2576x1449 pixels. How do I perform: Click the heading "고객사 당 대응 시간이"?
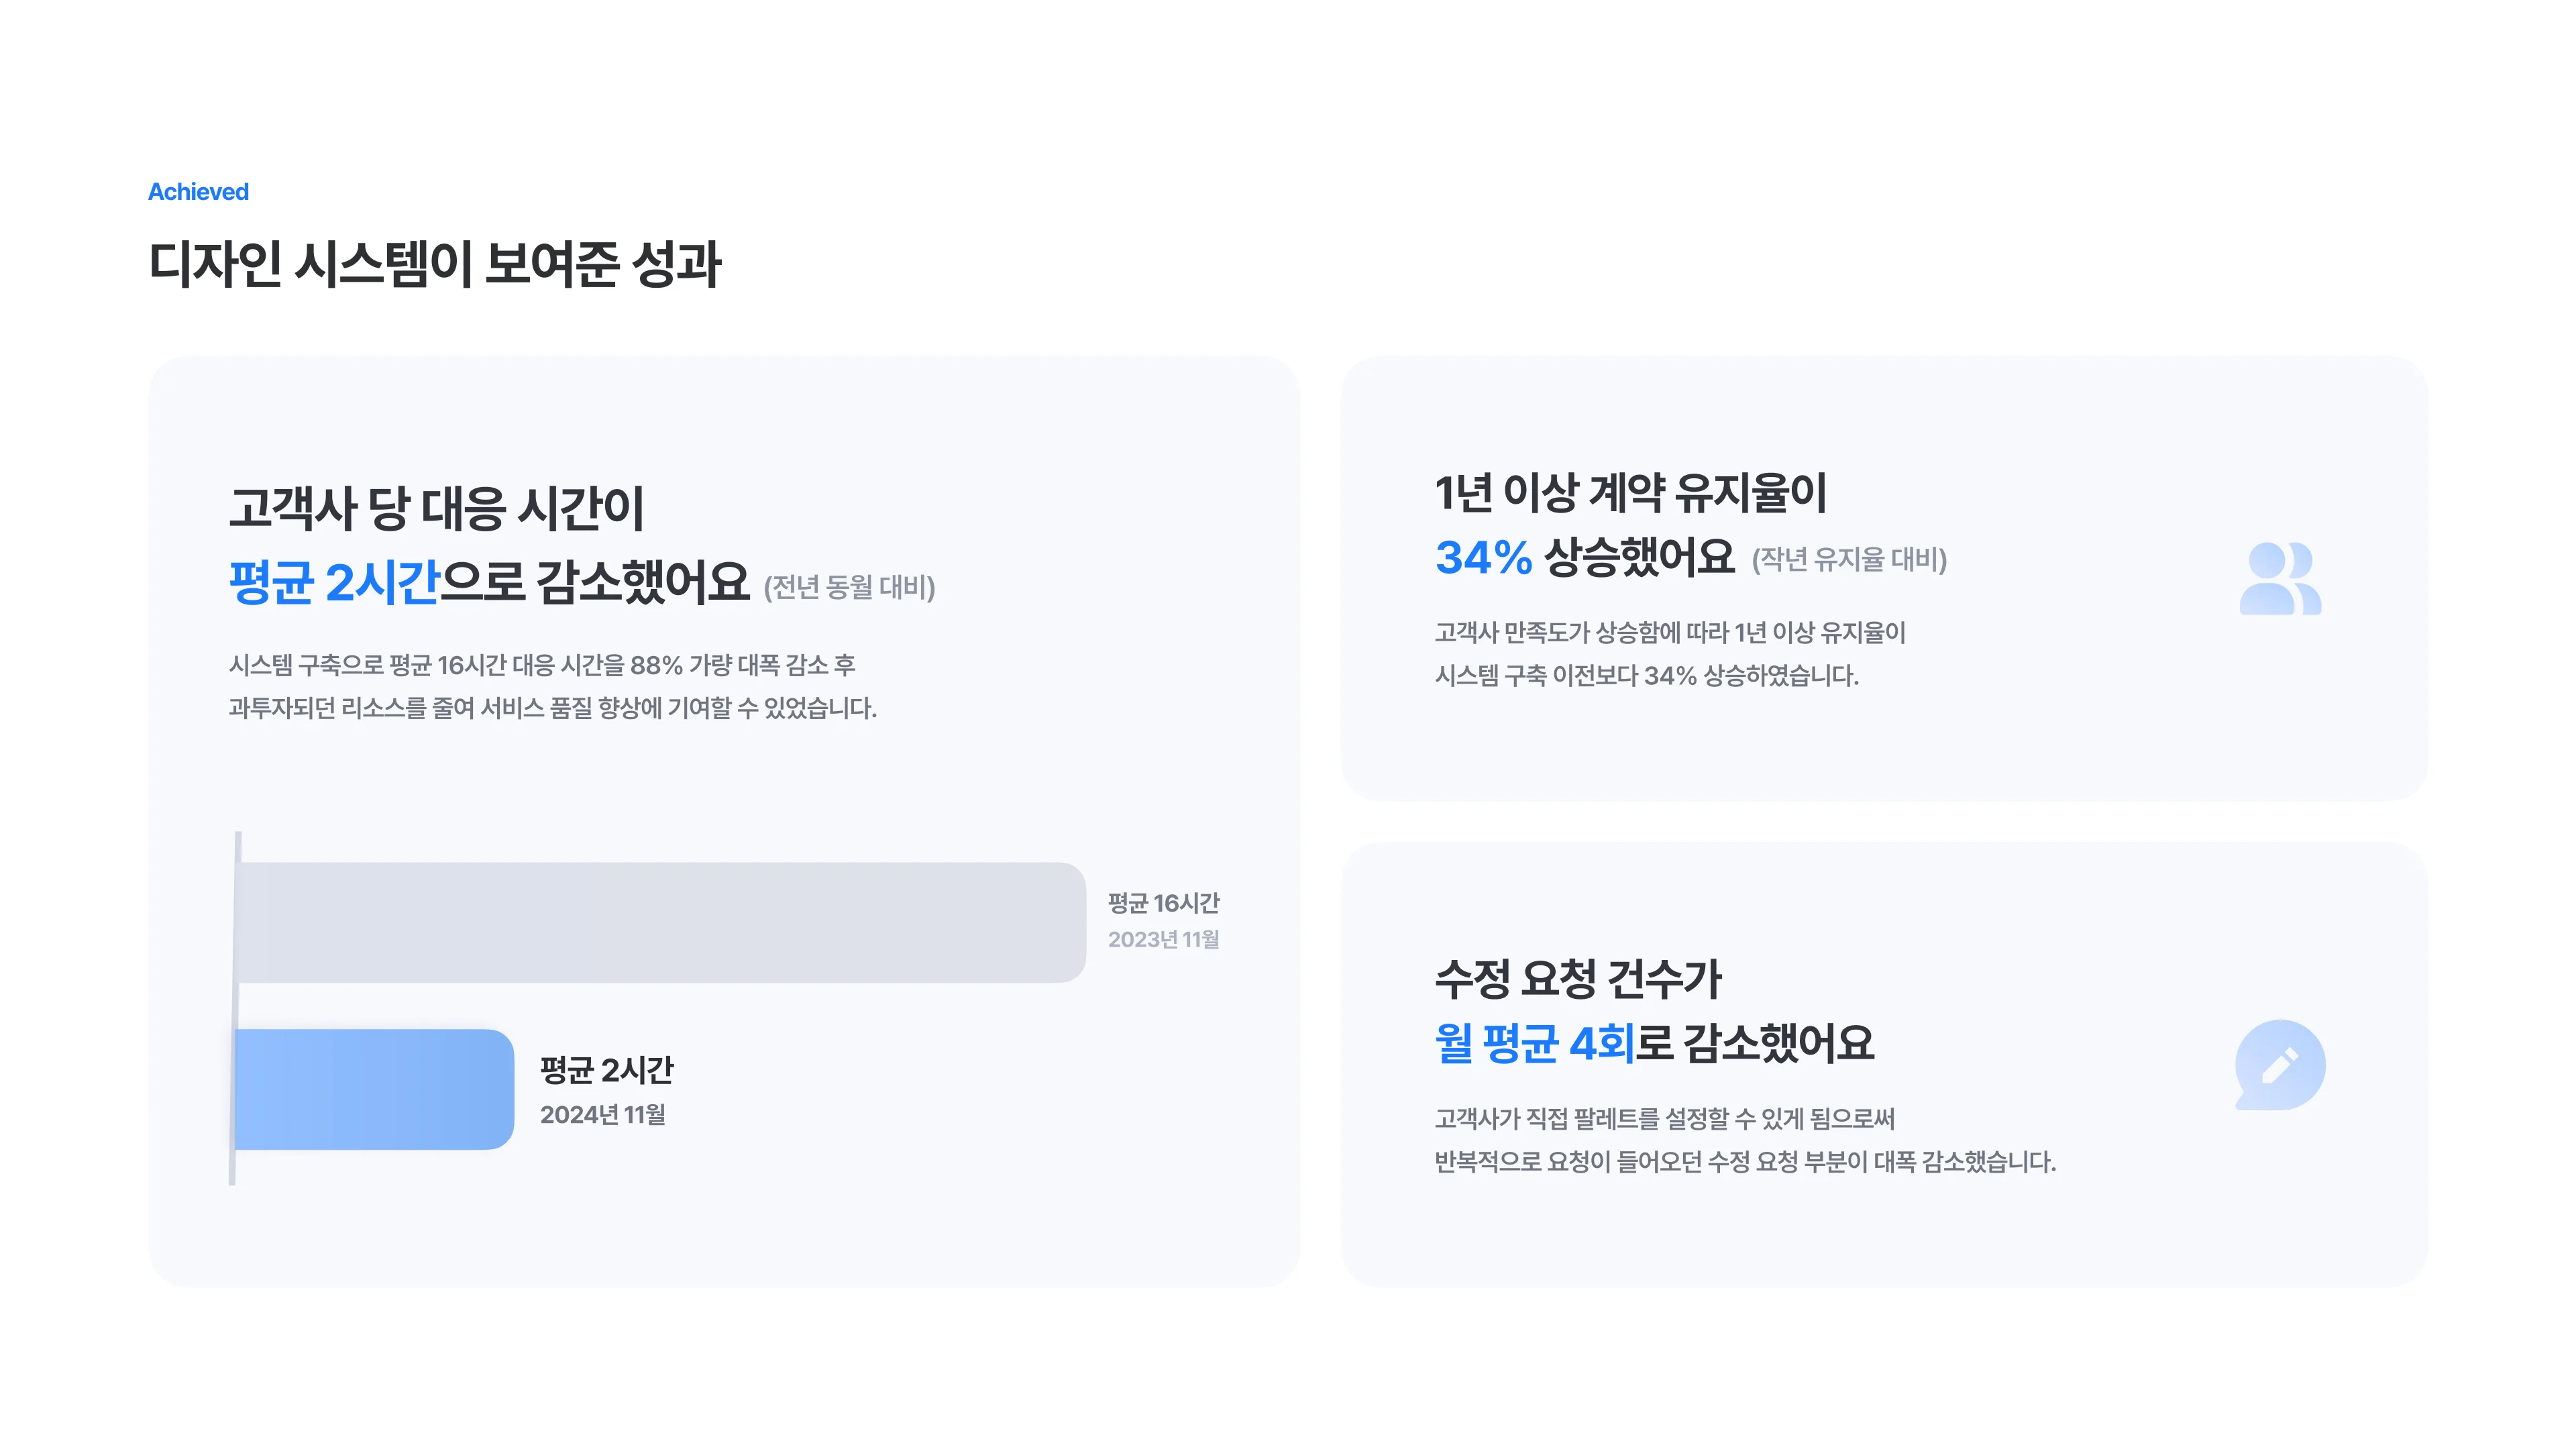pos(436,508)
